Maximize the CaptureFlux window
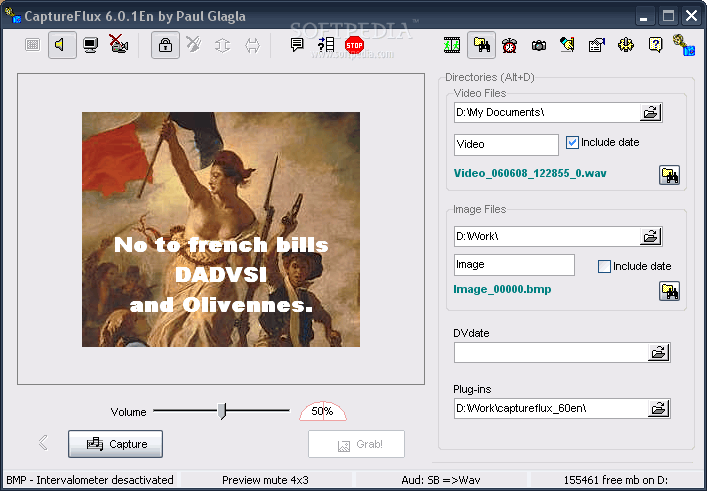 668,16
